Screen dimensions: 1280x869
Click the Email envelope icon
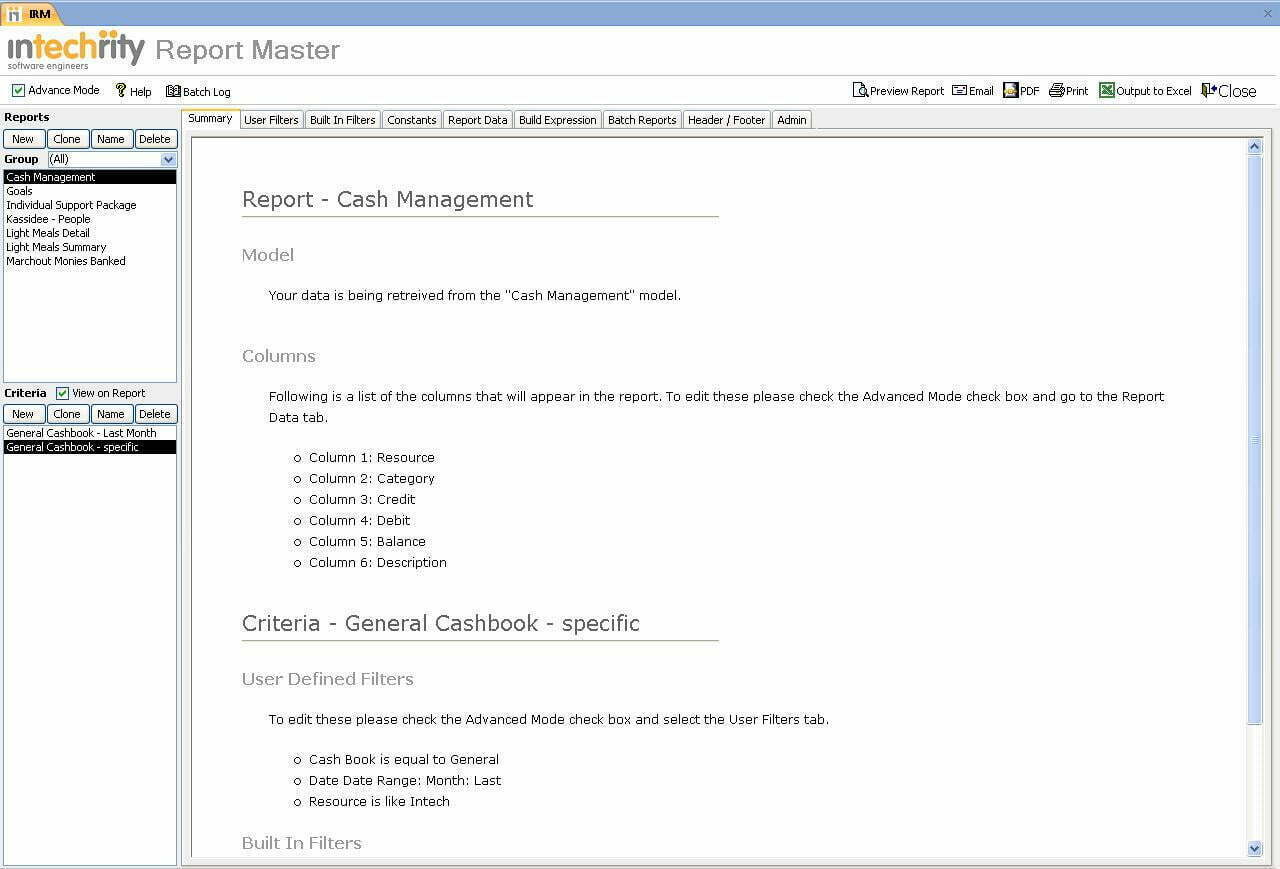point(959,90)
